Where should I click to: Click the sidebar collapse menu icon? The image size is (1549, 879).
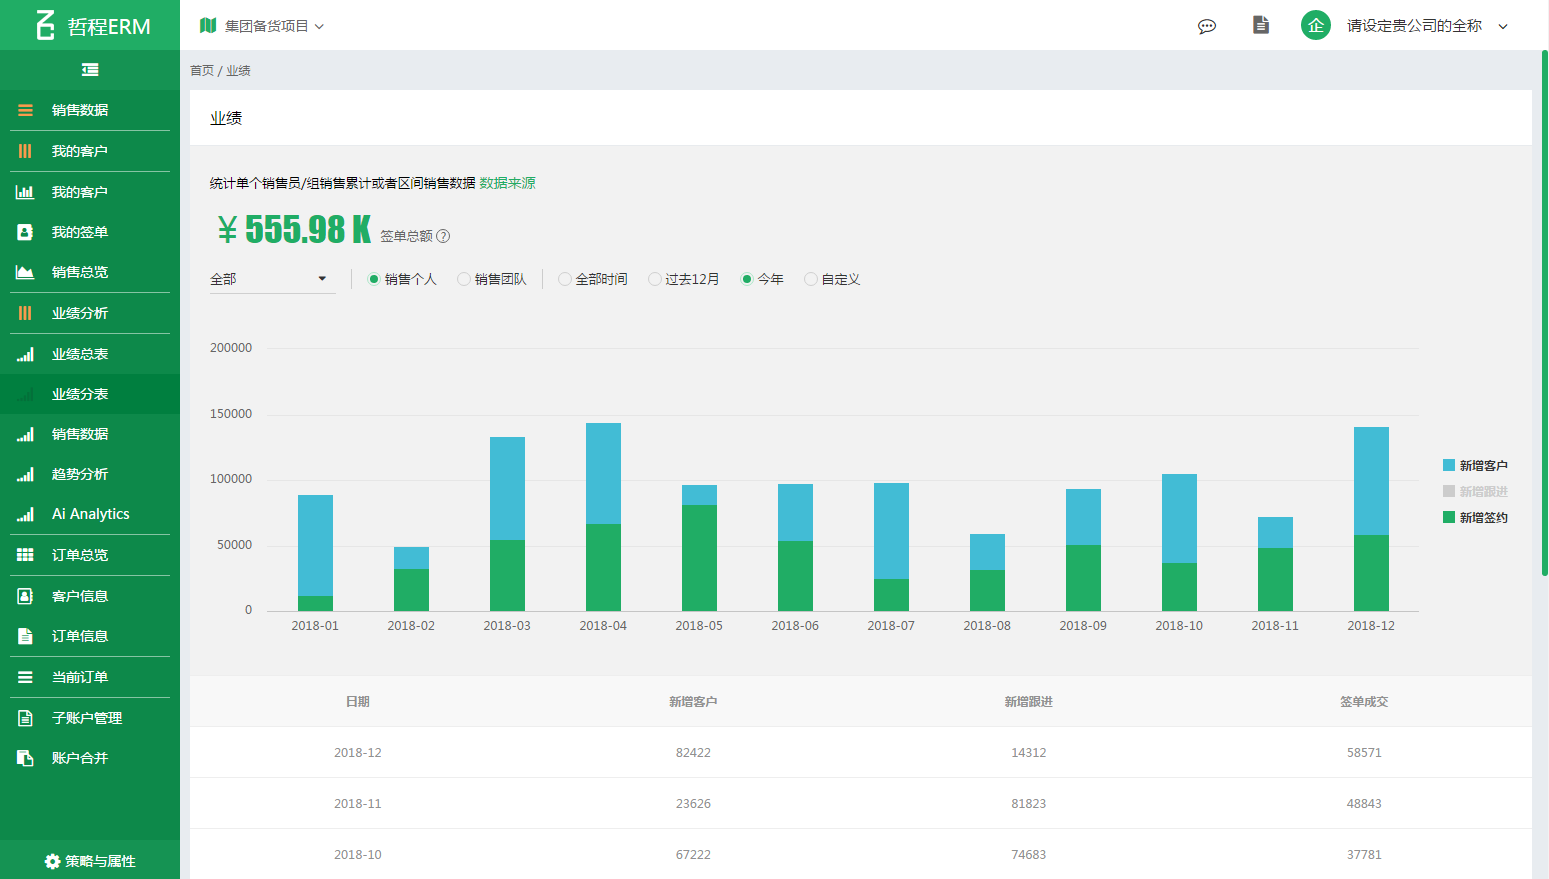(x=90, y=70)
